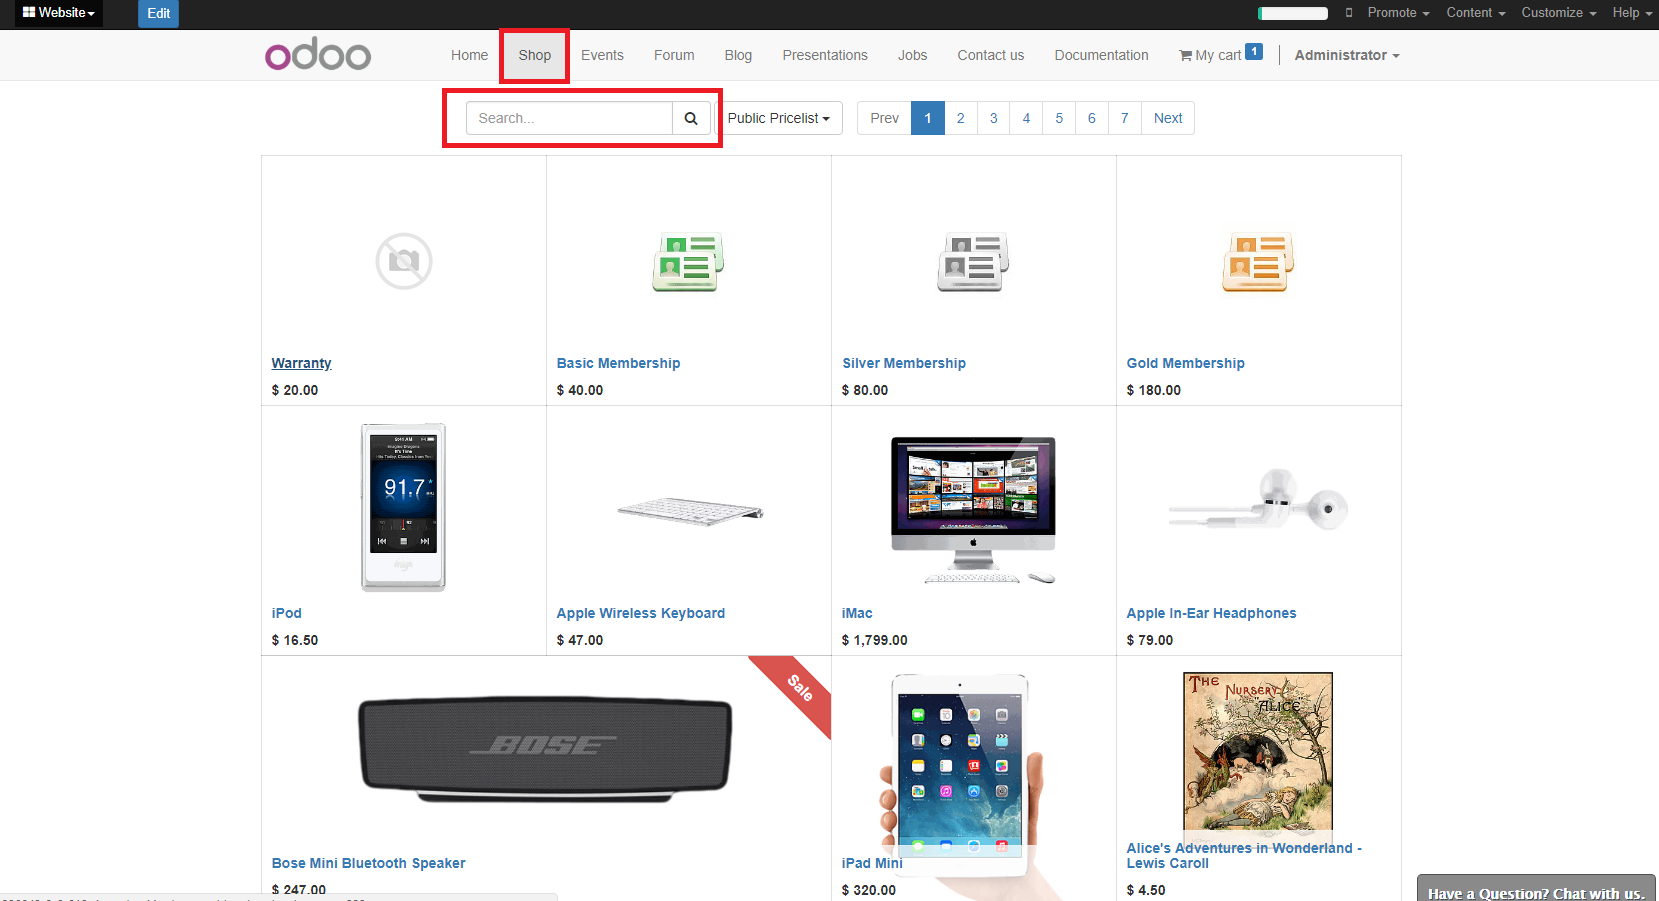Go to Next page of products
The width and height of the screenshot is (1659, 901).
[1167, 118]
